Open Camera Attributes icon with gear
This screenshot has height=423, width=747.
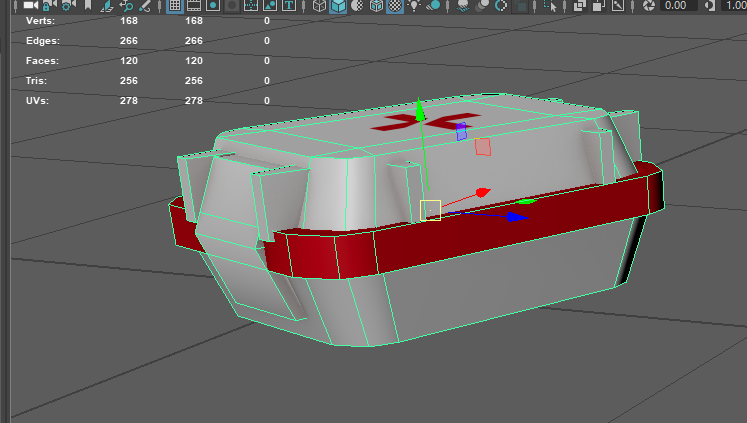click(69, 5)
